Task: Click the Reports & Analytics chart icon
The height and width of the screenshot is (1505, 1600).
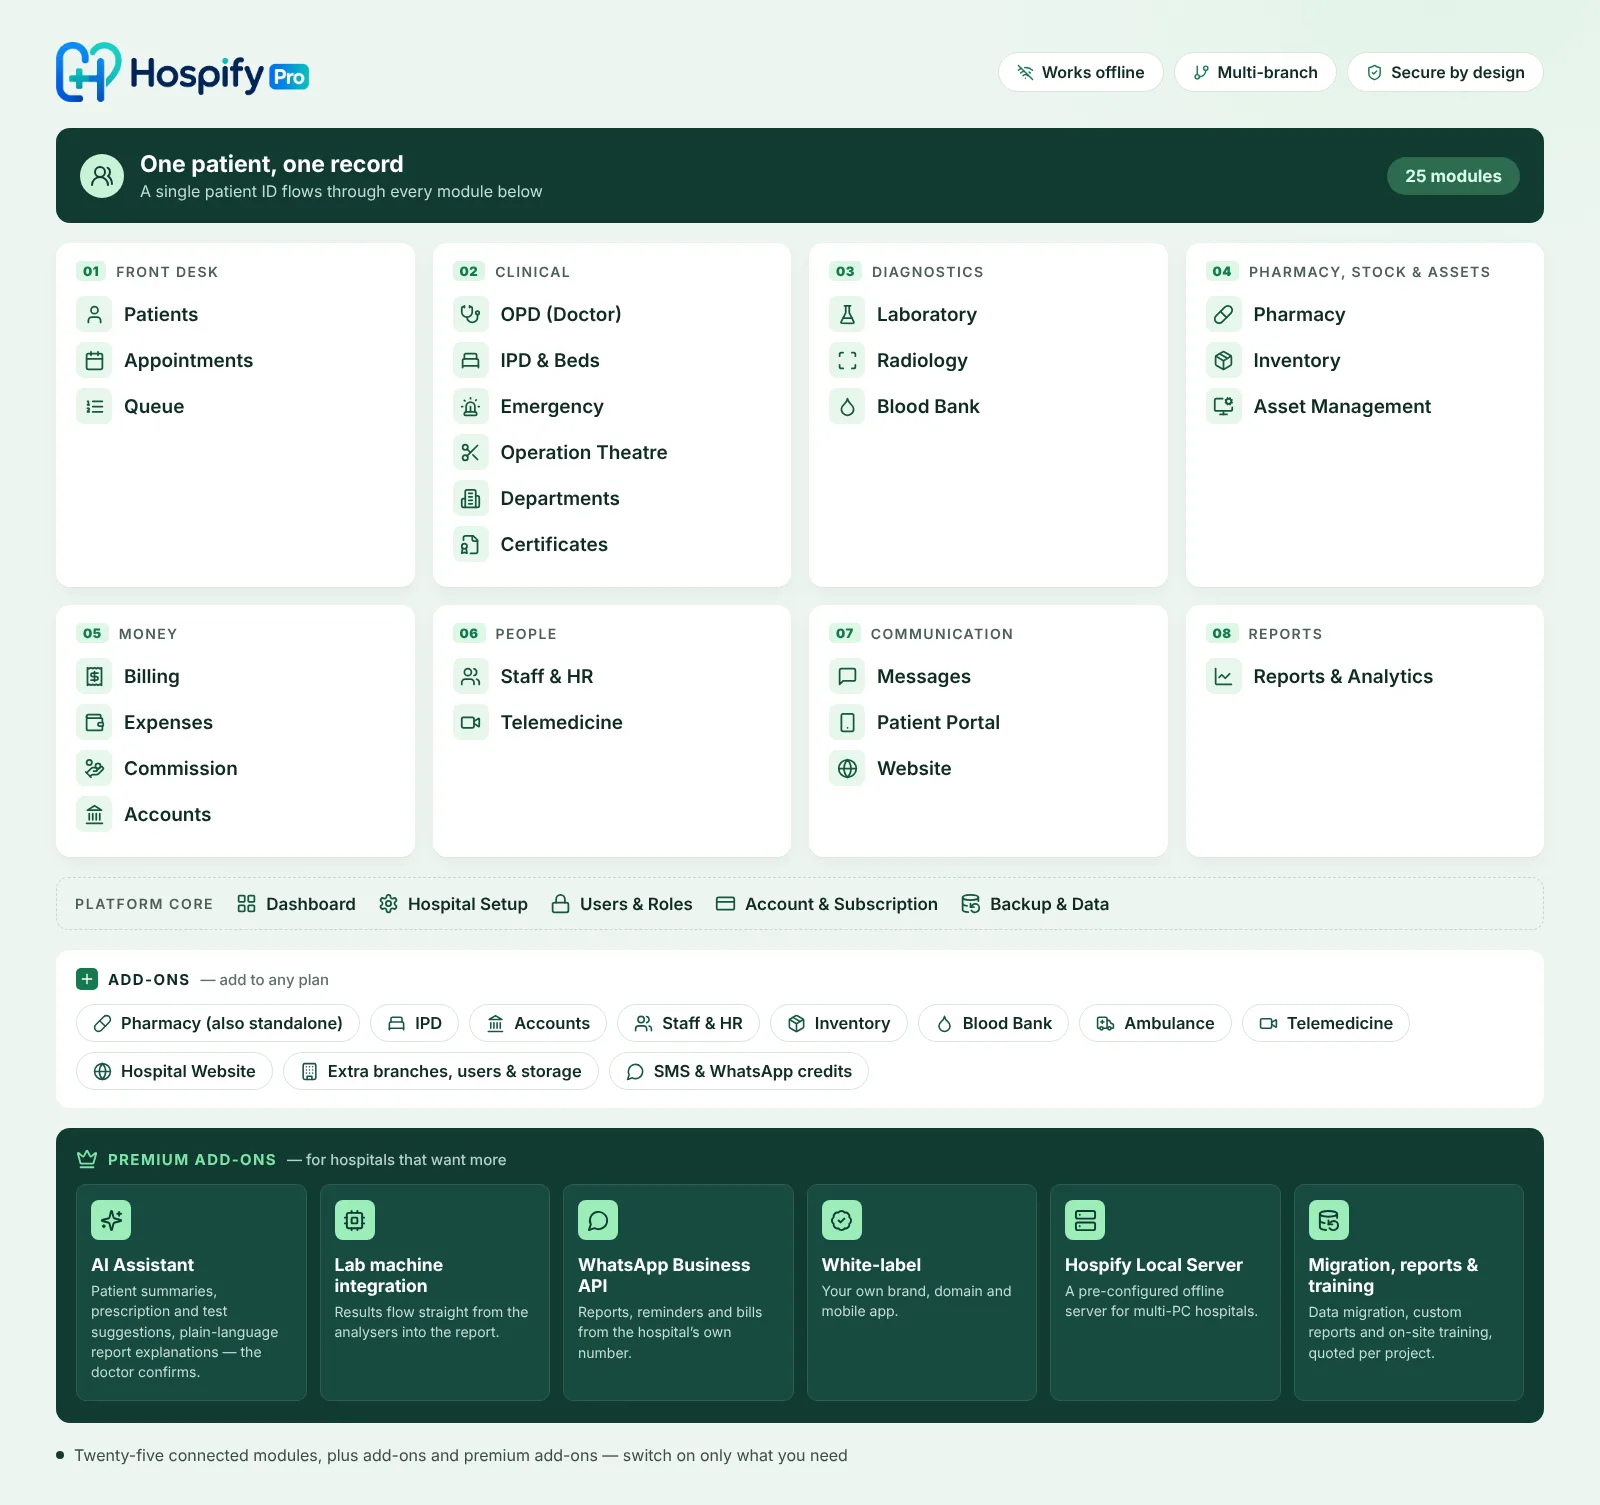Action: point(1224,677)
